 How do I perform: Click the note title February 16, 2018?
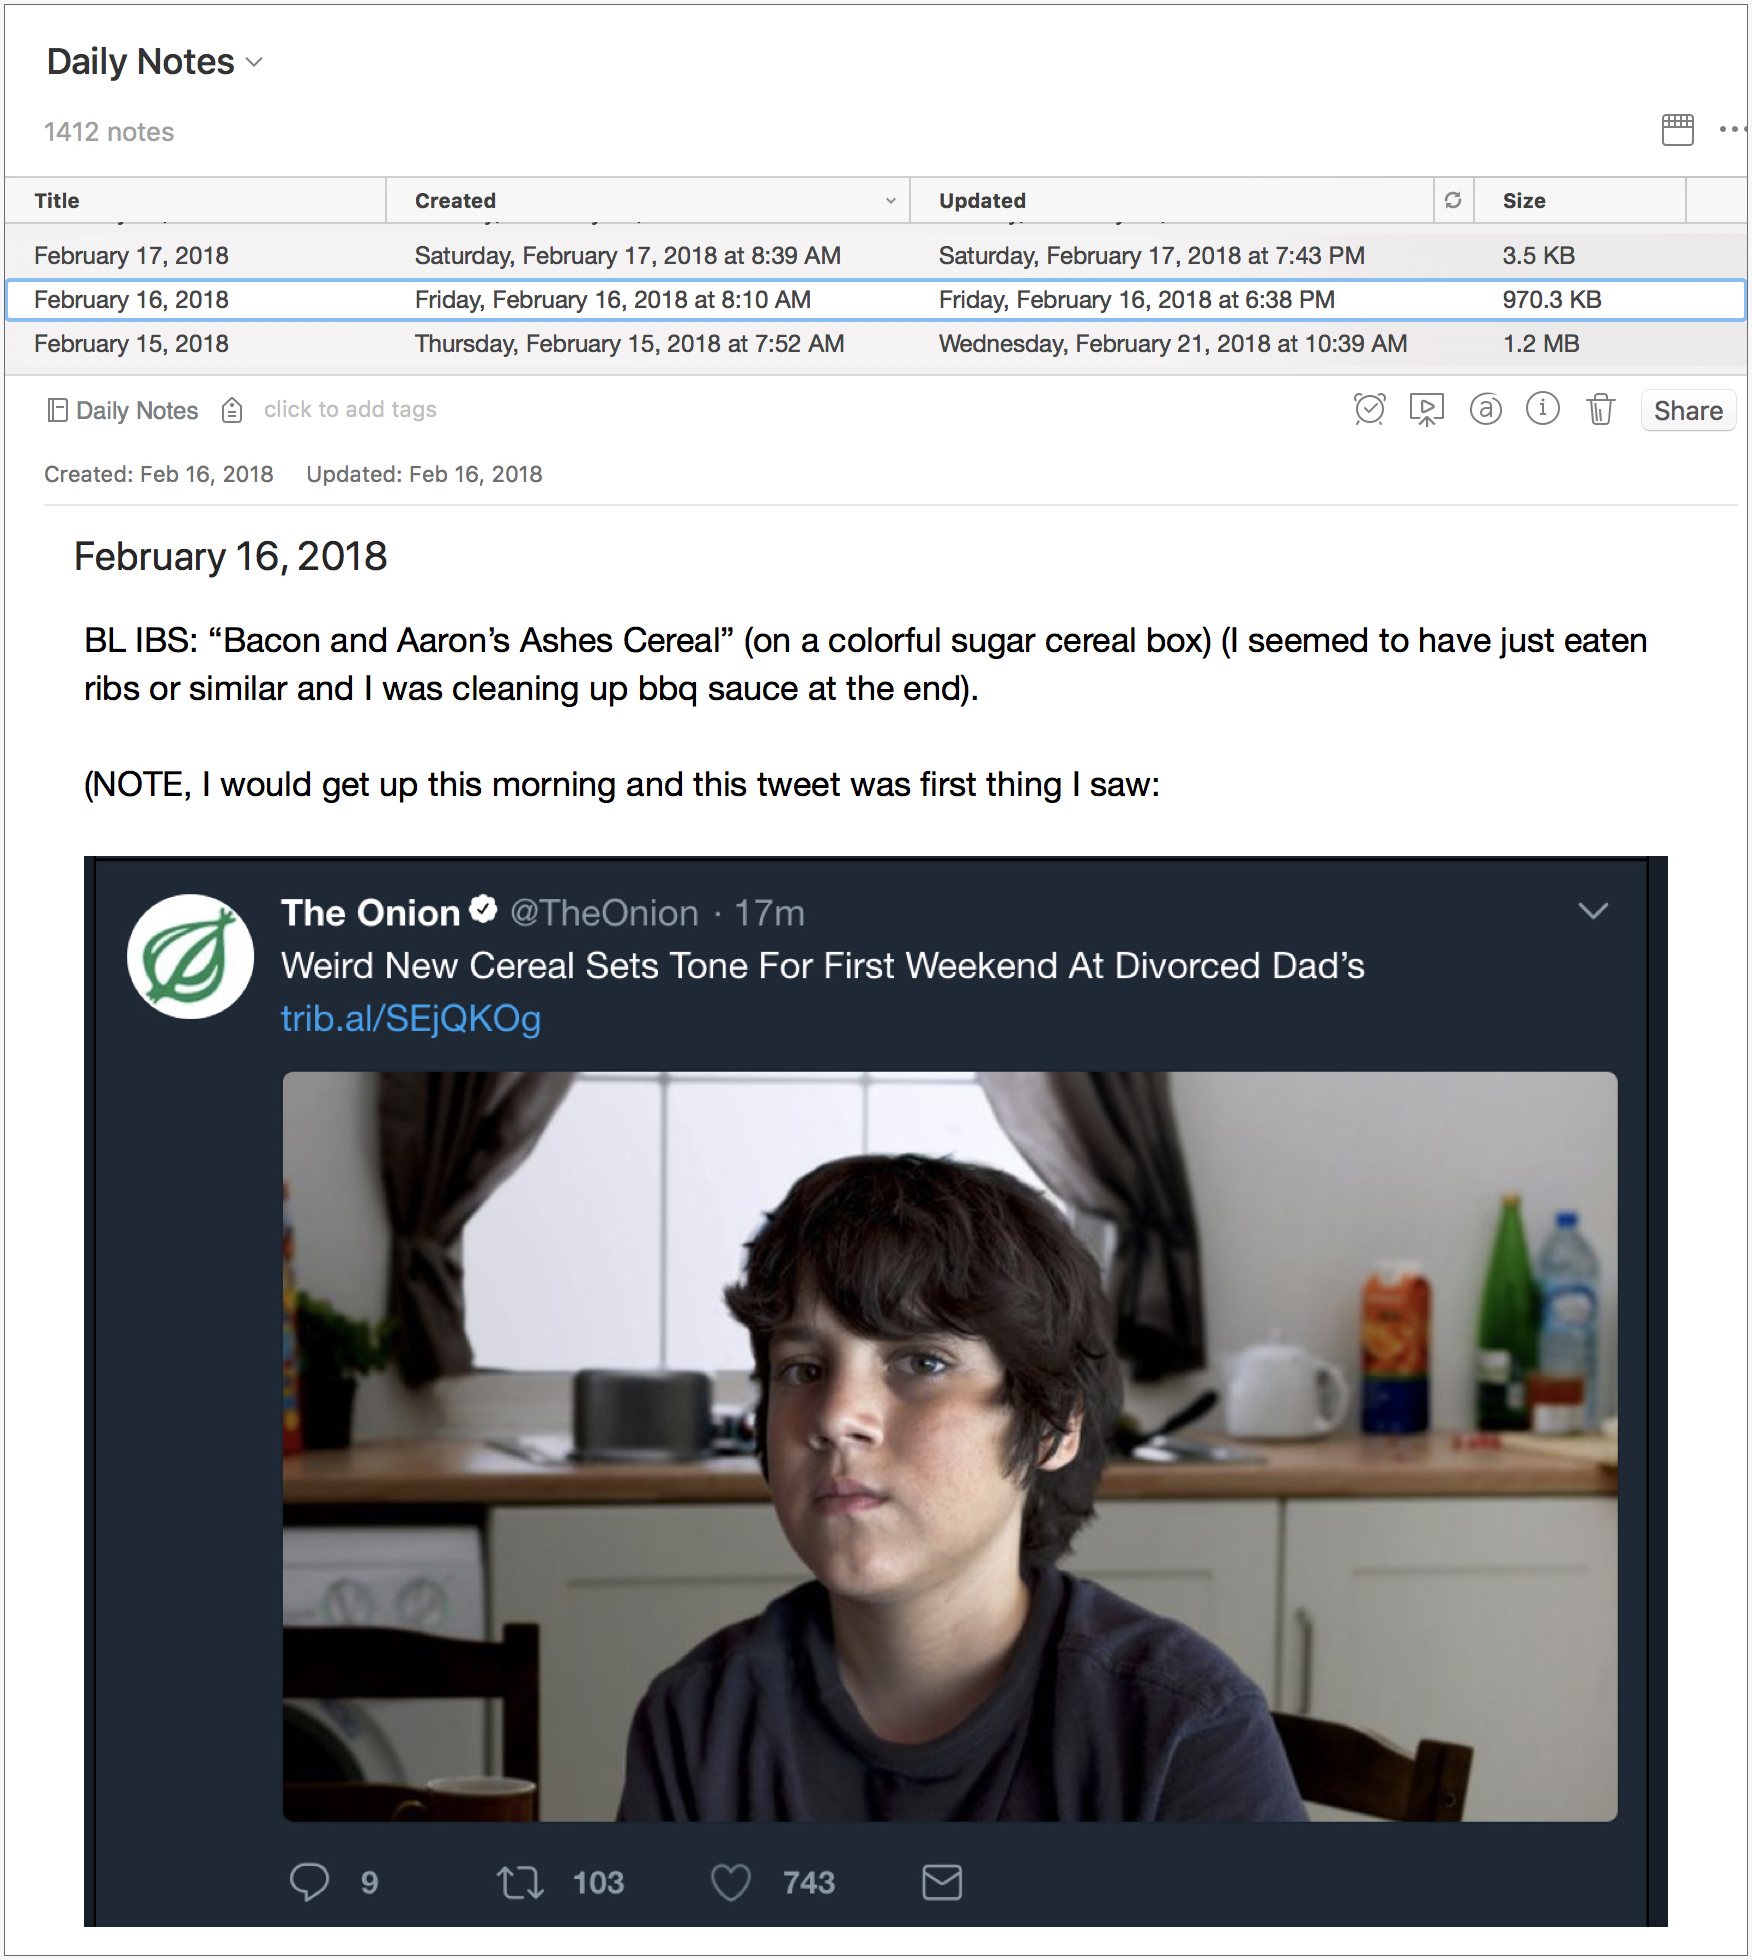click(230, 556)
